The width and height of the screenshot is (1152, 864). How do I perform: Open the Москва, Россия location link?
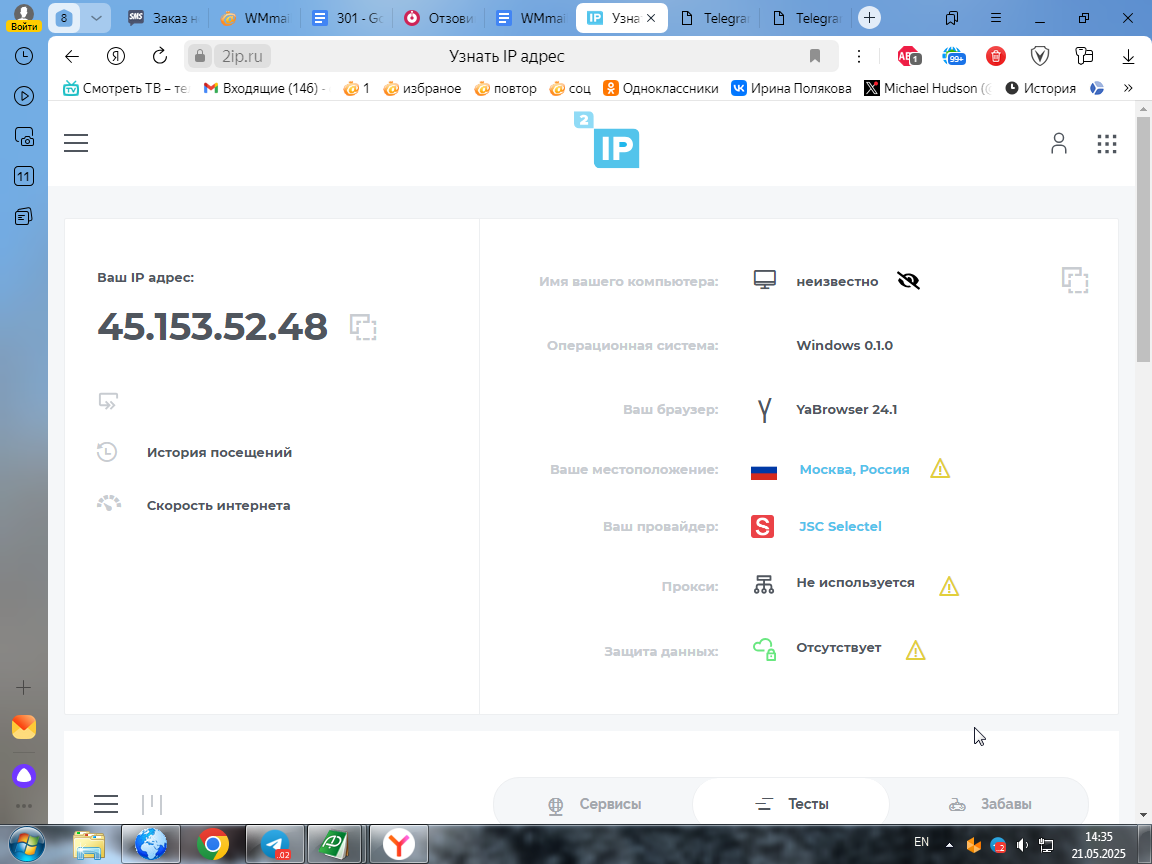pyautogui.click(x=854, y=469)
